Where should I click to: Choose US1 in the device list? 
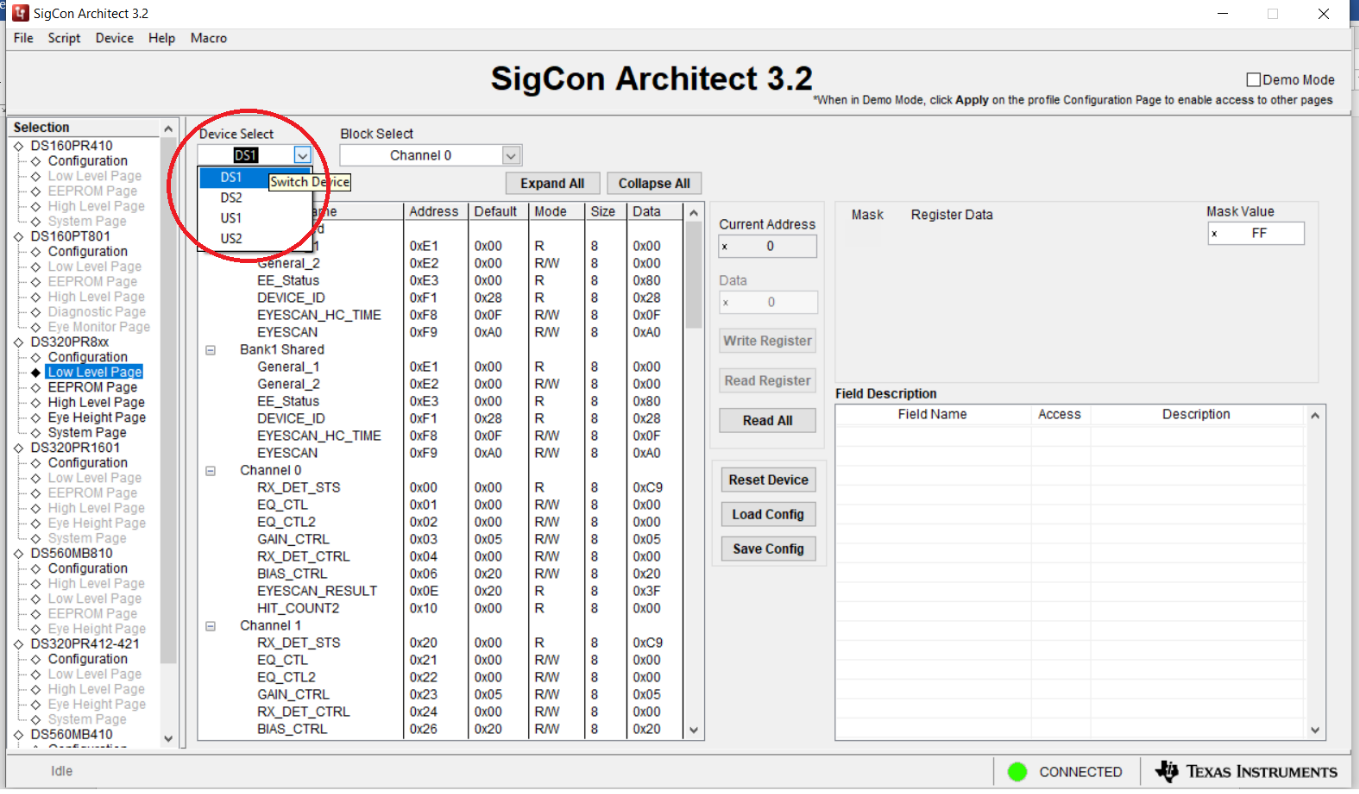[x=231, y=218]
